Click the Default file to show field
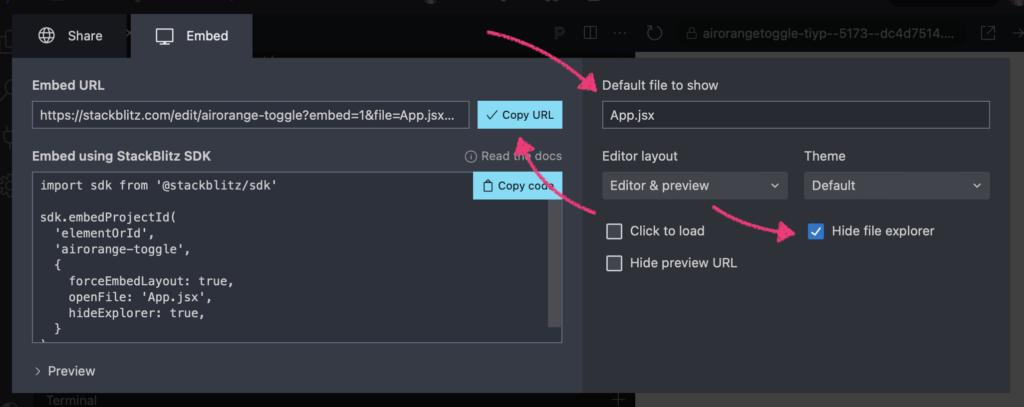This screenshot has height=407, width=1024. point(795,115)
